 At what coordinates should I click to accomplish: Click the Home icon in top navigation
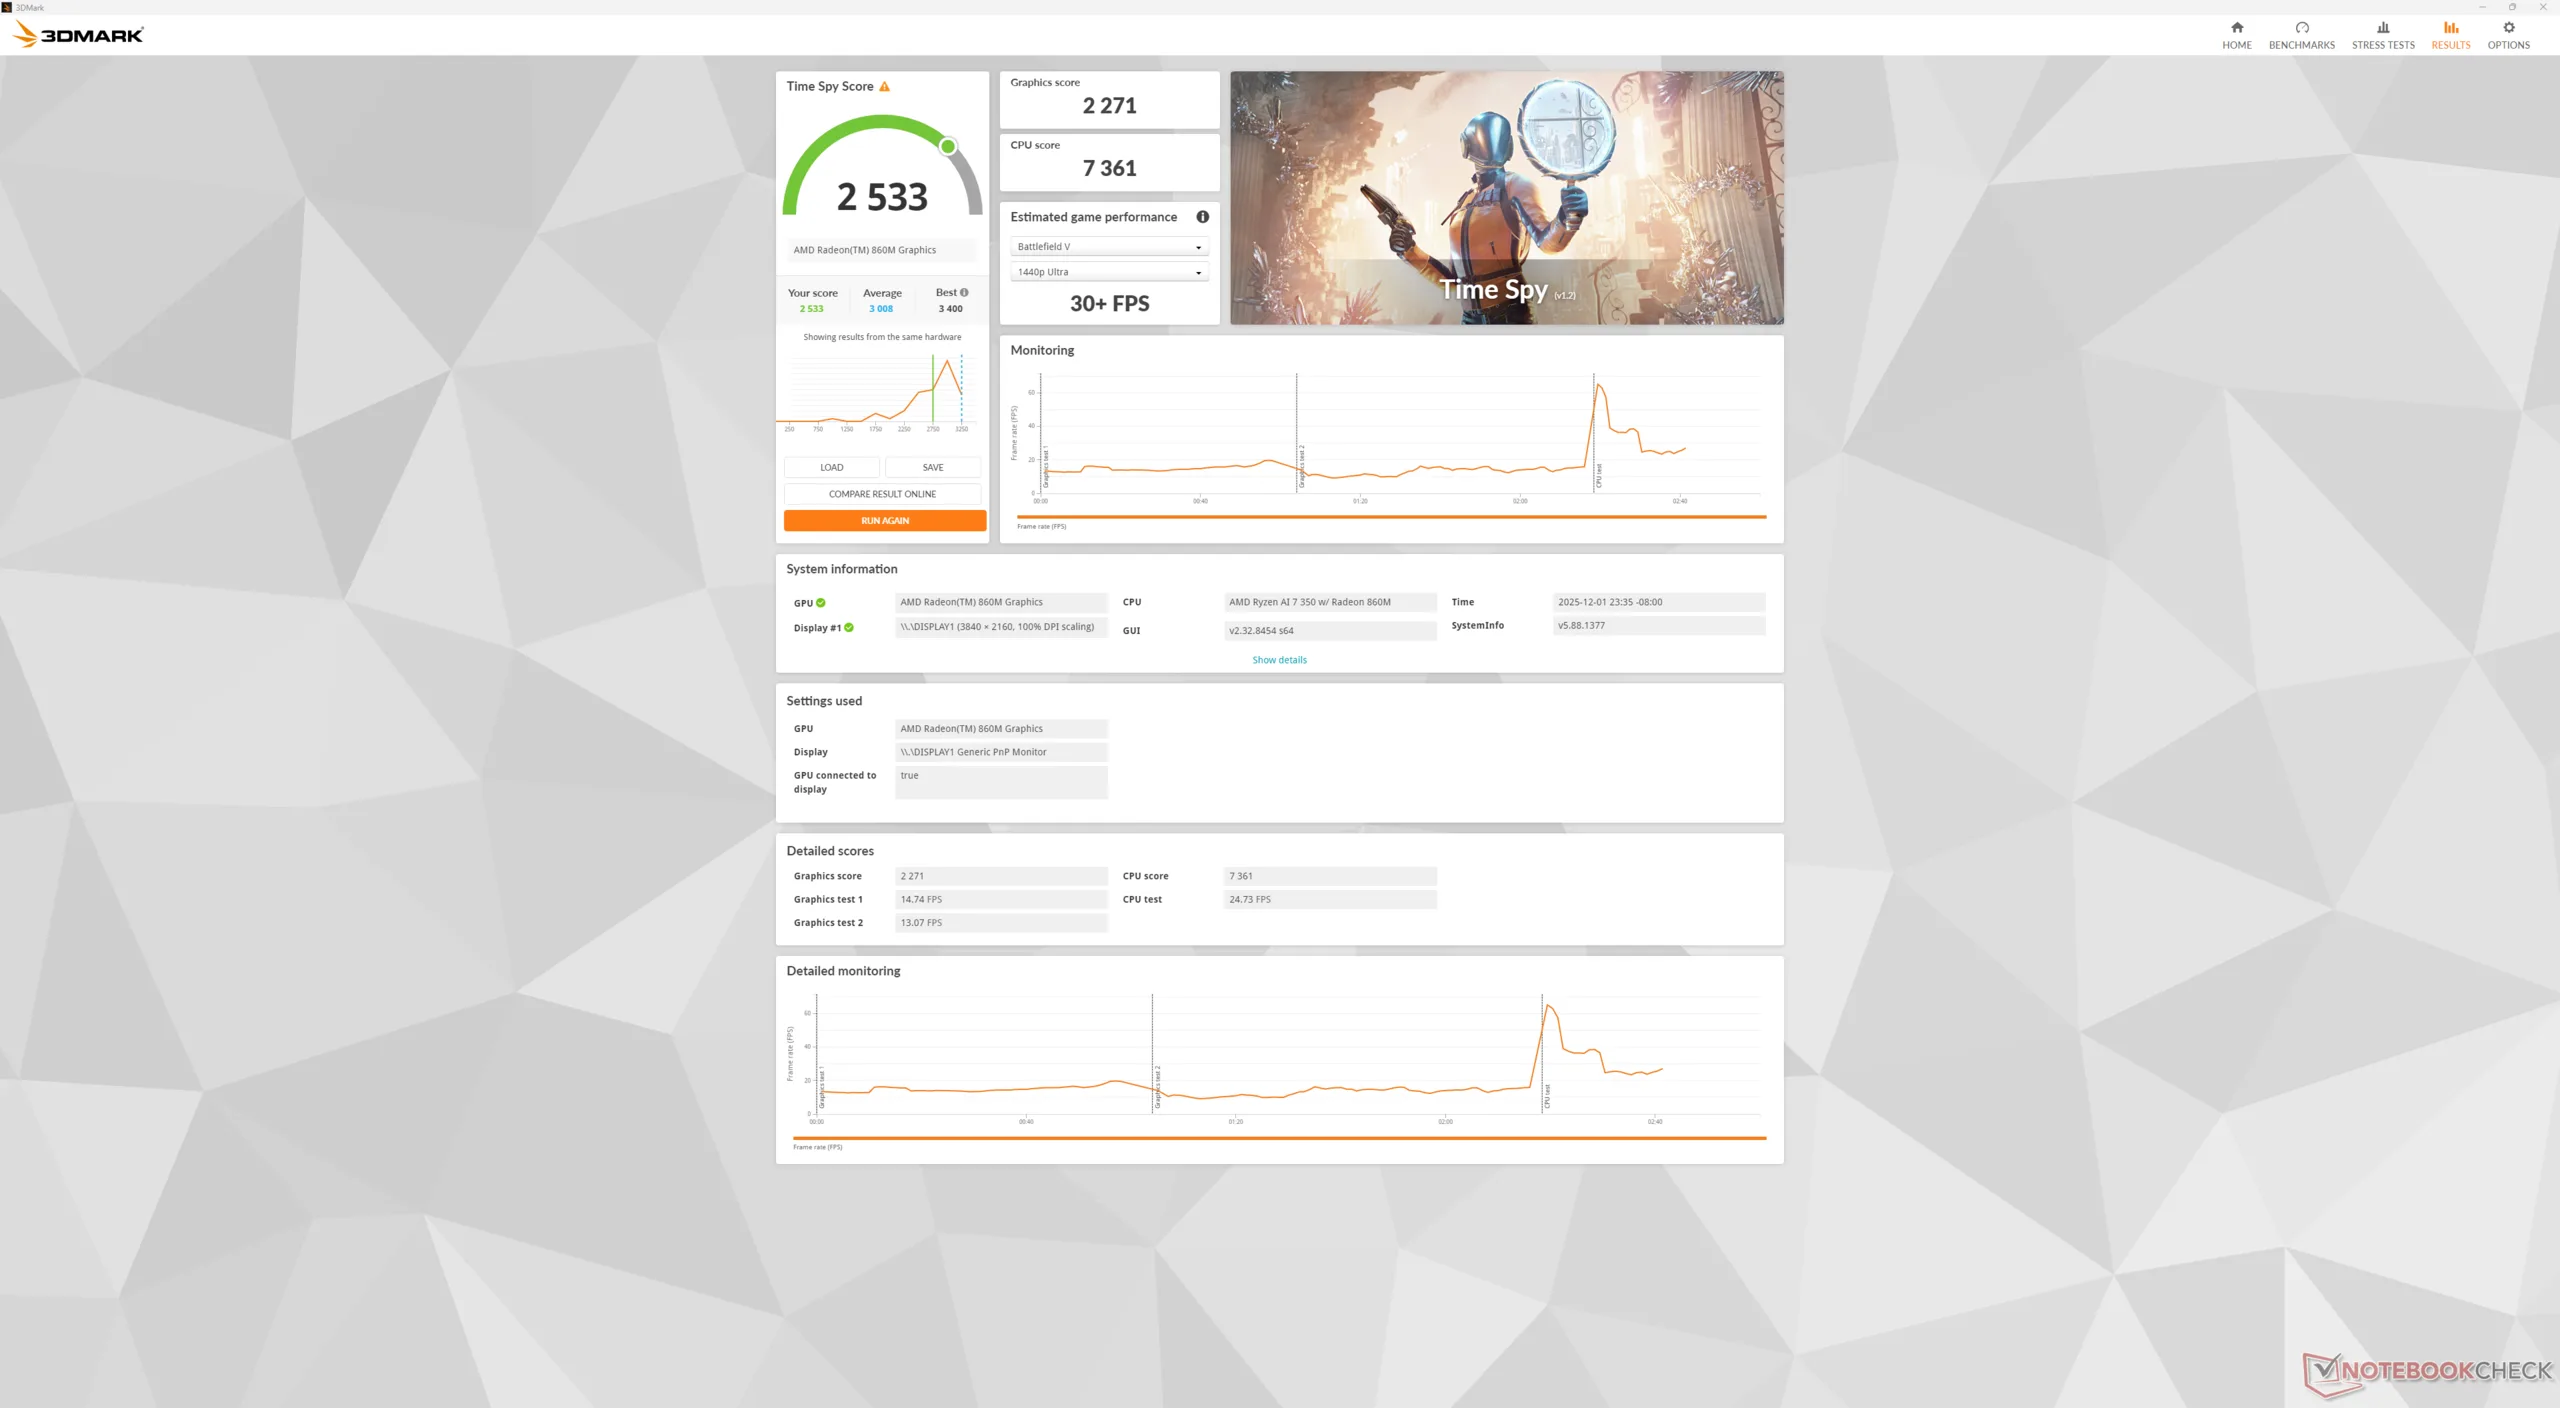2236,28
